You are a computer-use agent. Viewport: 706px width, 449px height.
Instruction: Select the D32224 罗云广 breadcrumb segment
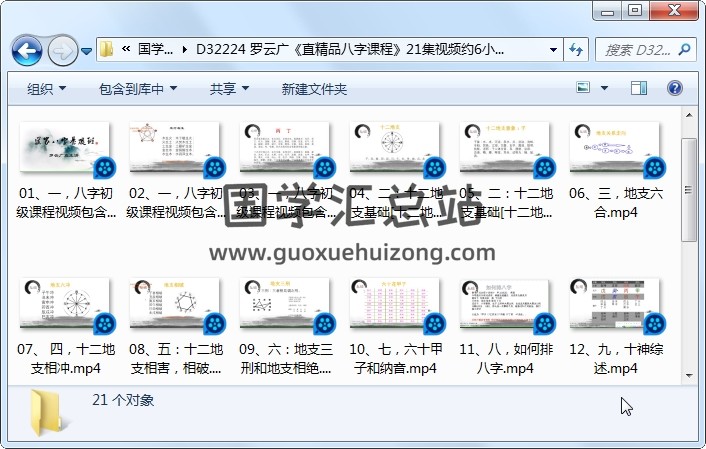pos(349,49)
